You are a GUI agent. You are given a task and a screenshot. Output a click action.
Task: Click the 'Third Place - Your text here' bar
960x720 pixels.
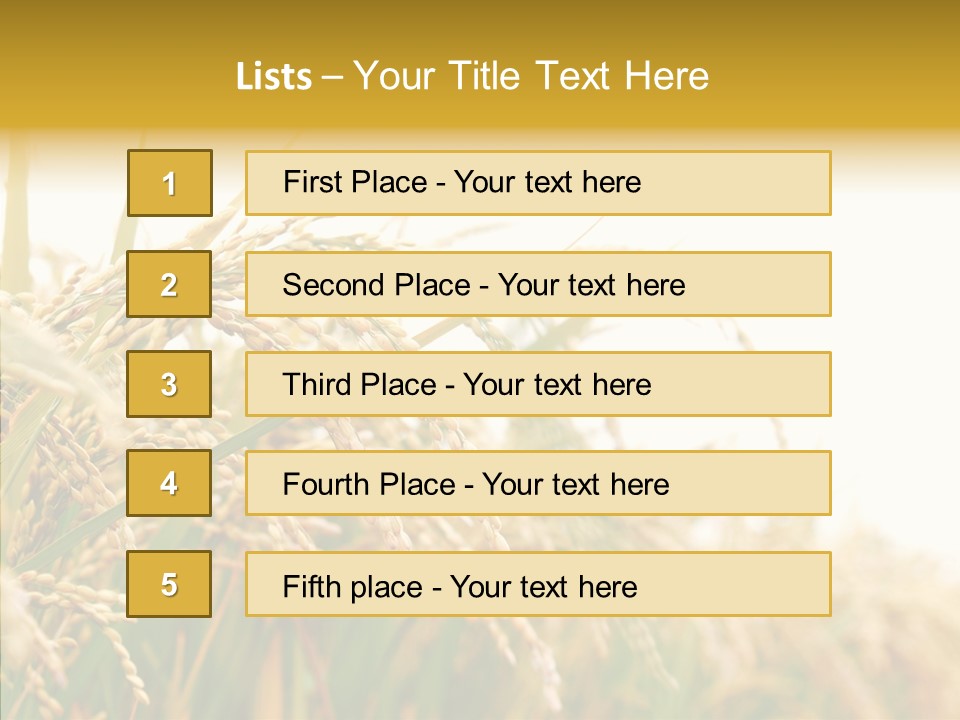538,384
